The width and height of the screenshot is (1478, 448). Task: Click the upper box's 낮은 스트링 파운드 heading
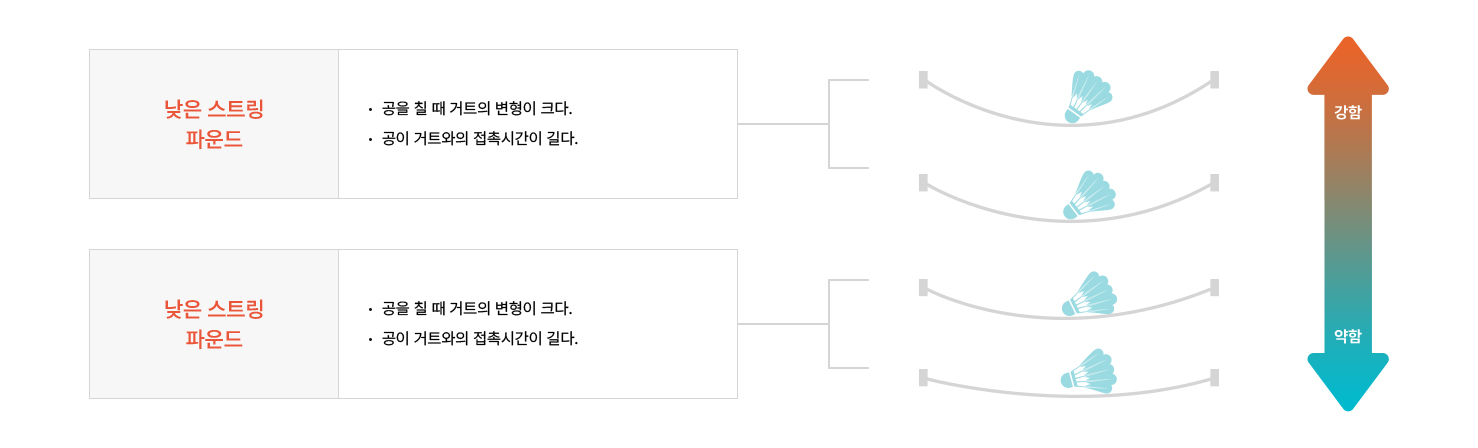pos(214,124)
